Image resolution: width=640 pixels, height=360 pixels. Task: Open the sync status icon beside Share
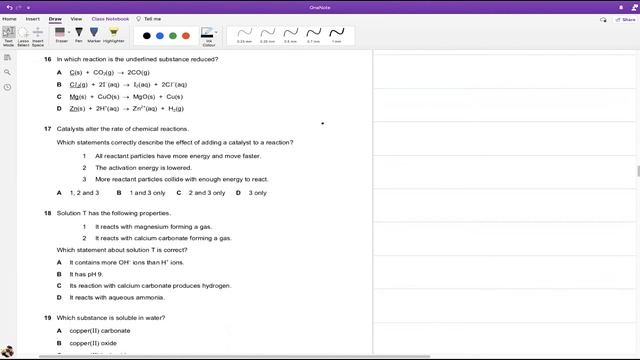click(x=603, y=20)
